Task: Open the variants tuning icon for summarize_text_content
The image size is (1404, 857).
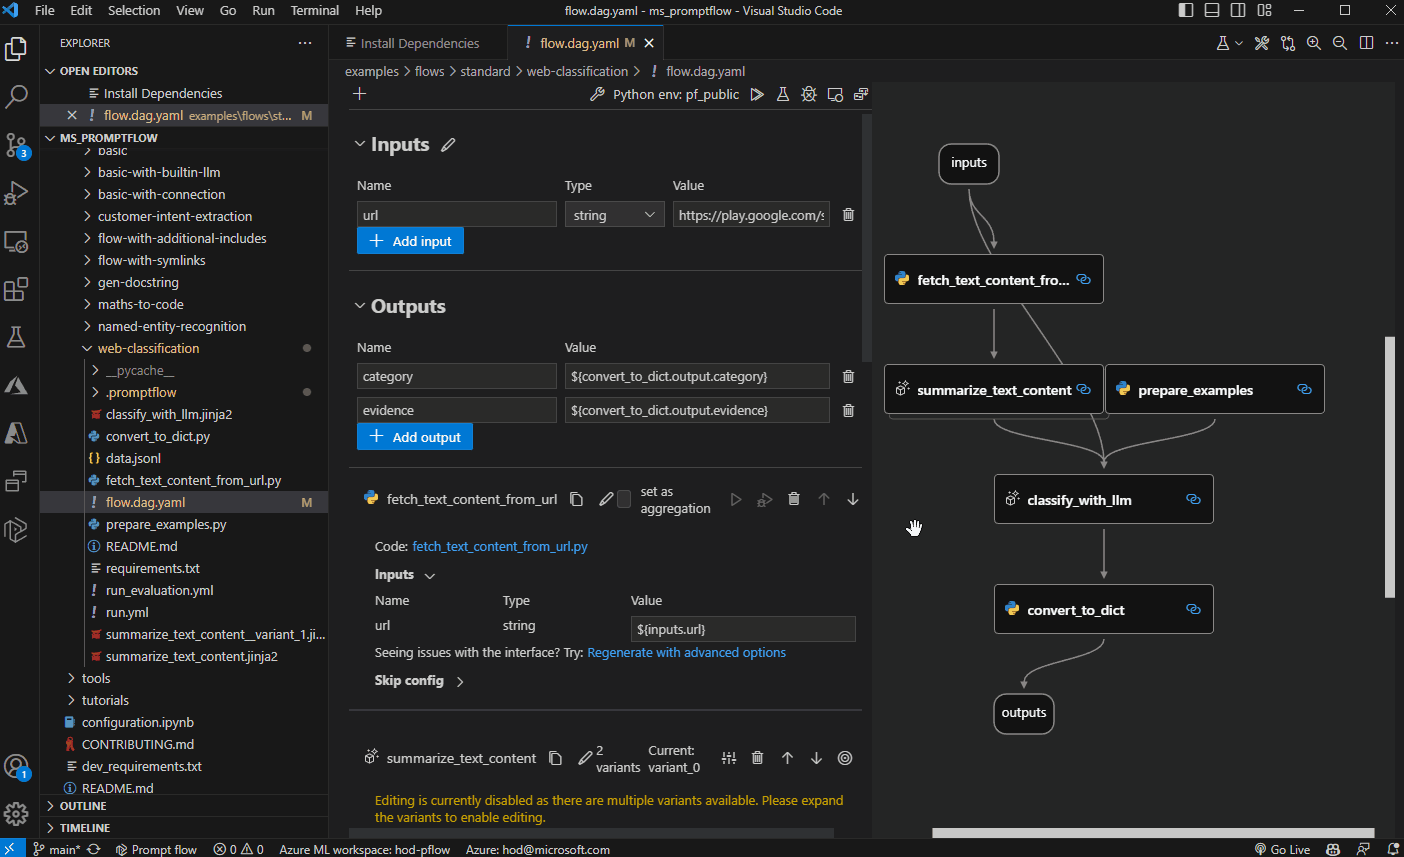Action: point(729,758)
